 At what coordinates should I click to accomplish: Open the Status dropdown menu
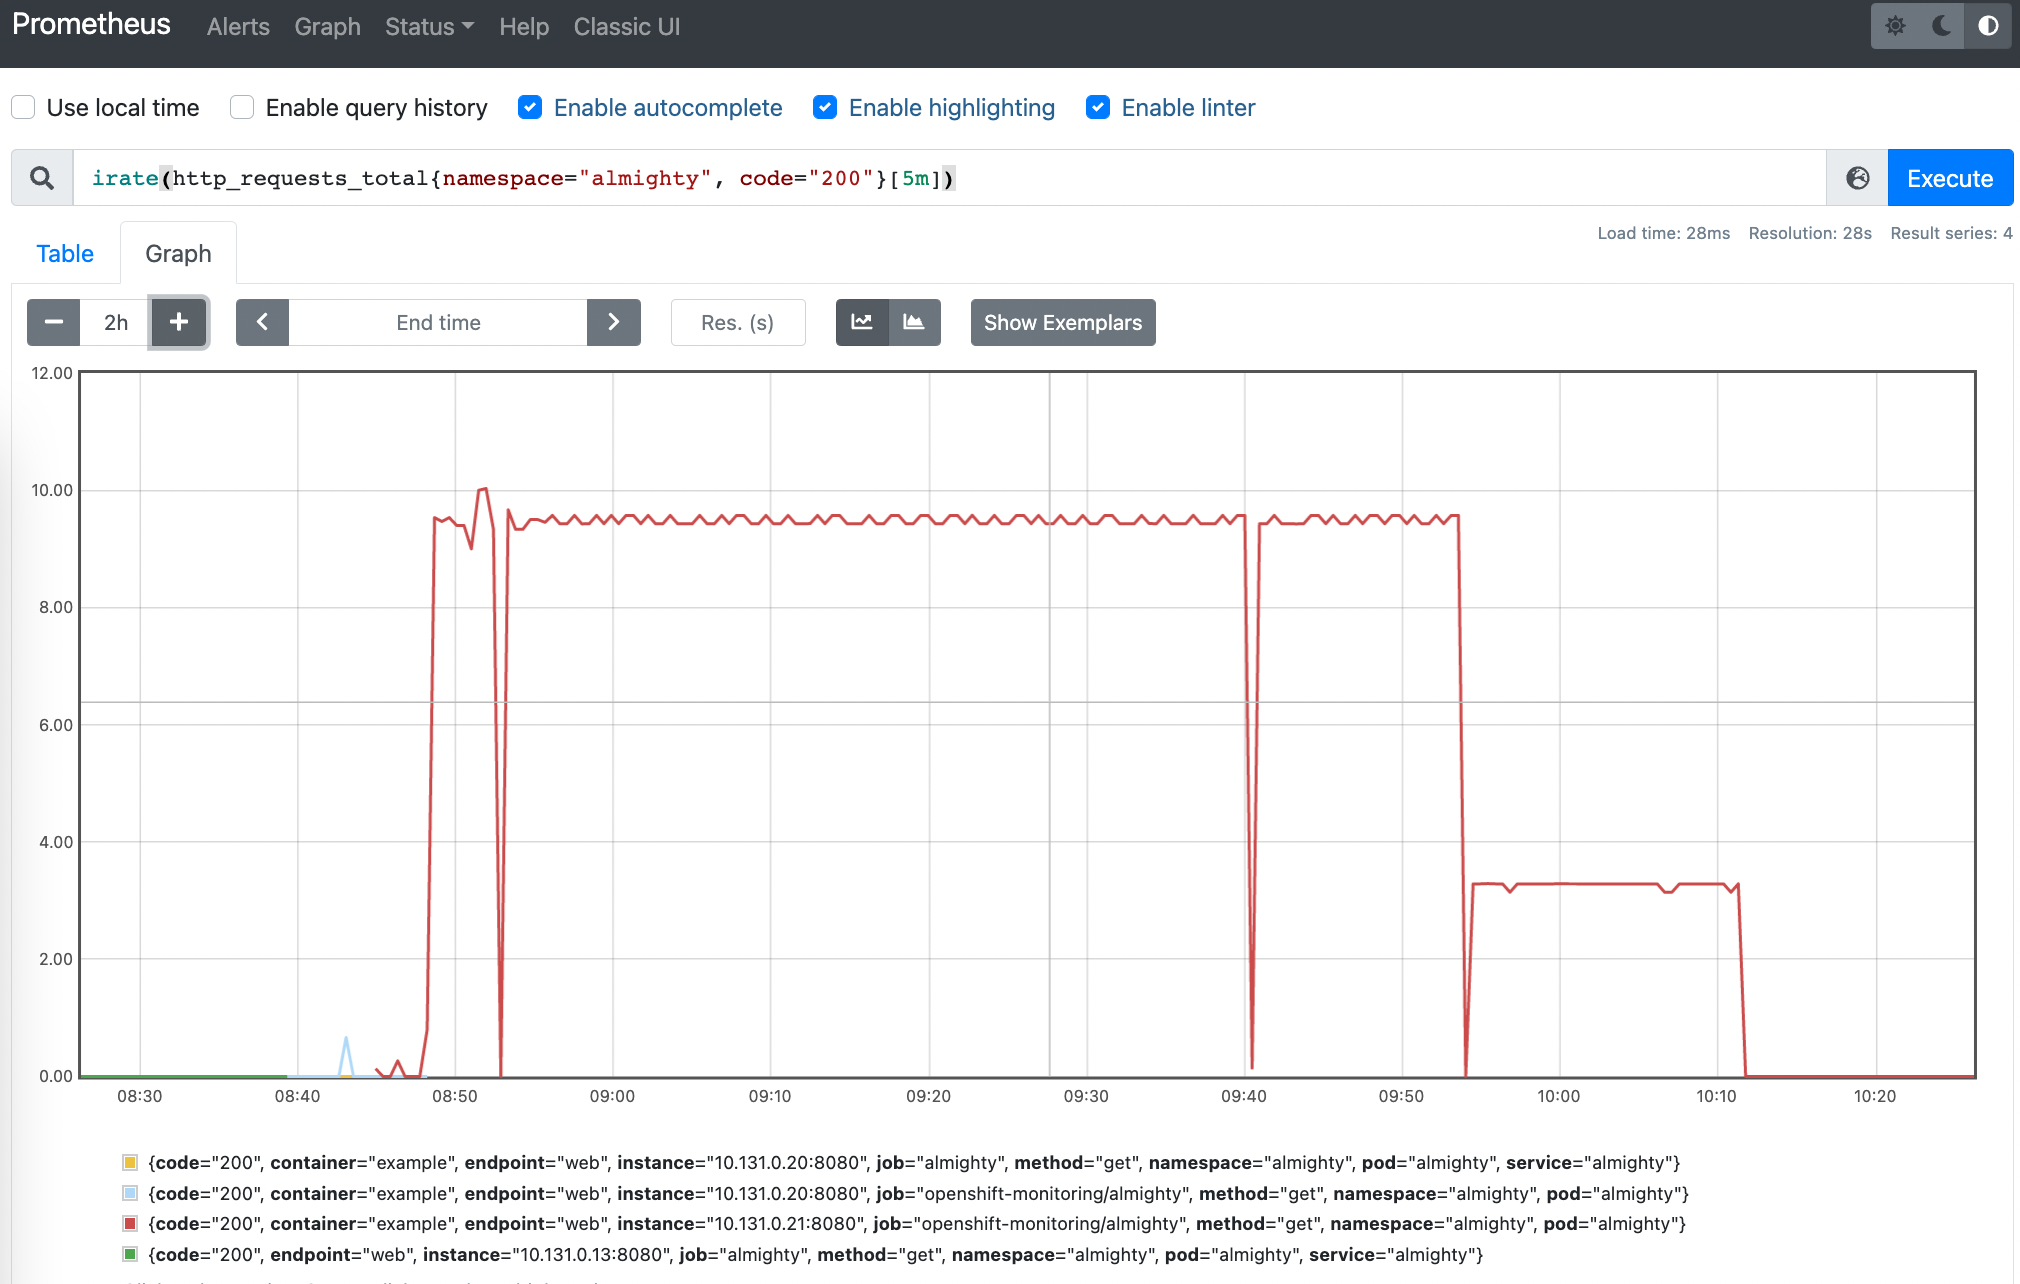tap(429, 27)
